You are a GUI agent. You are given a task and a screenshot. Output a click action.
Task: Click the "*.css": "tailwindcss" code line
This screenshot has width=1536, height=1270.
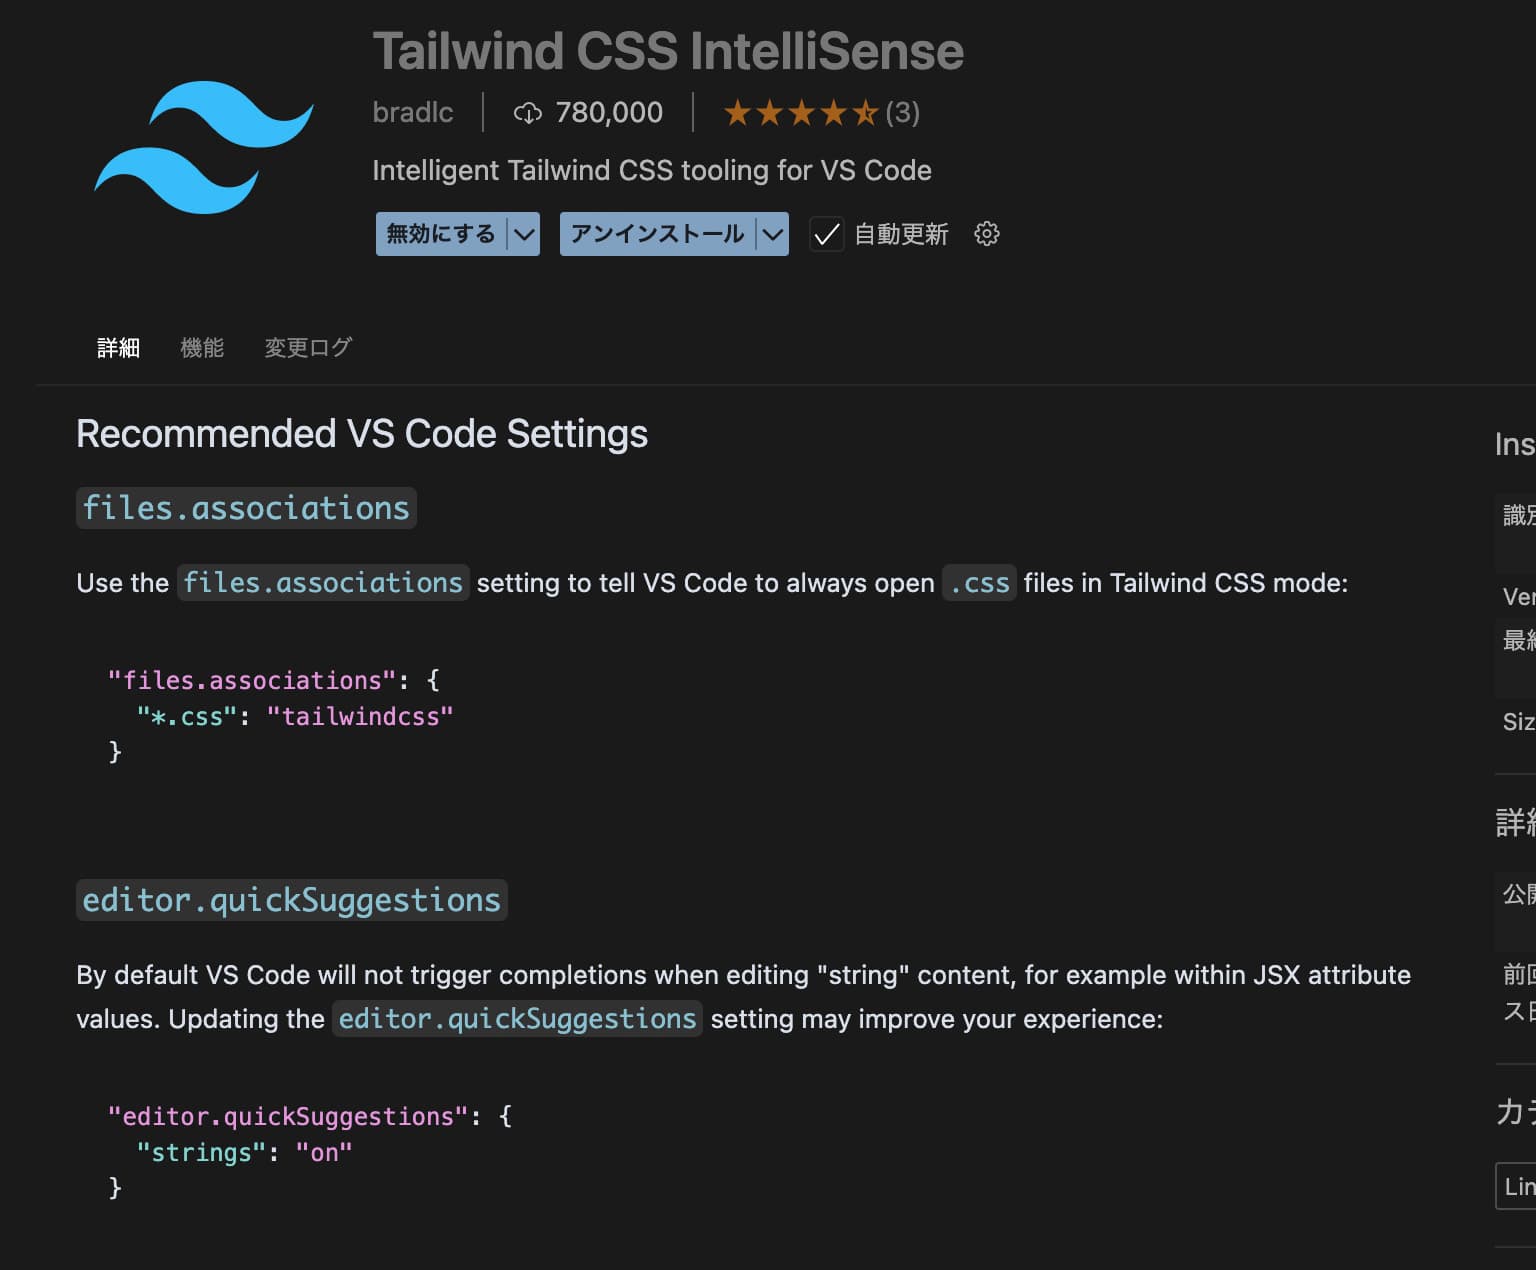click(295, 717)
